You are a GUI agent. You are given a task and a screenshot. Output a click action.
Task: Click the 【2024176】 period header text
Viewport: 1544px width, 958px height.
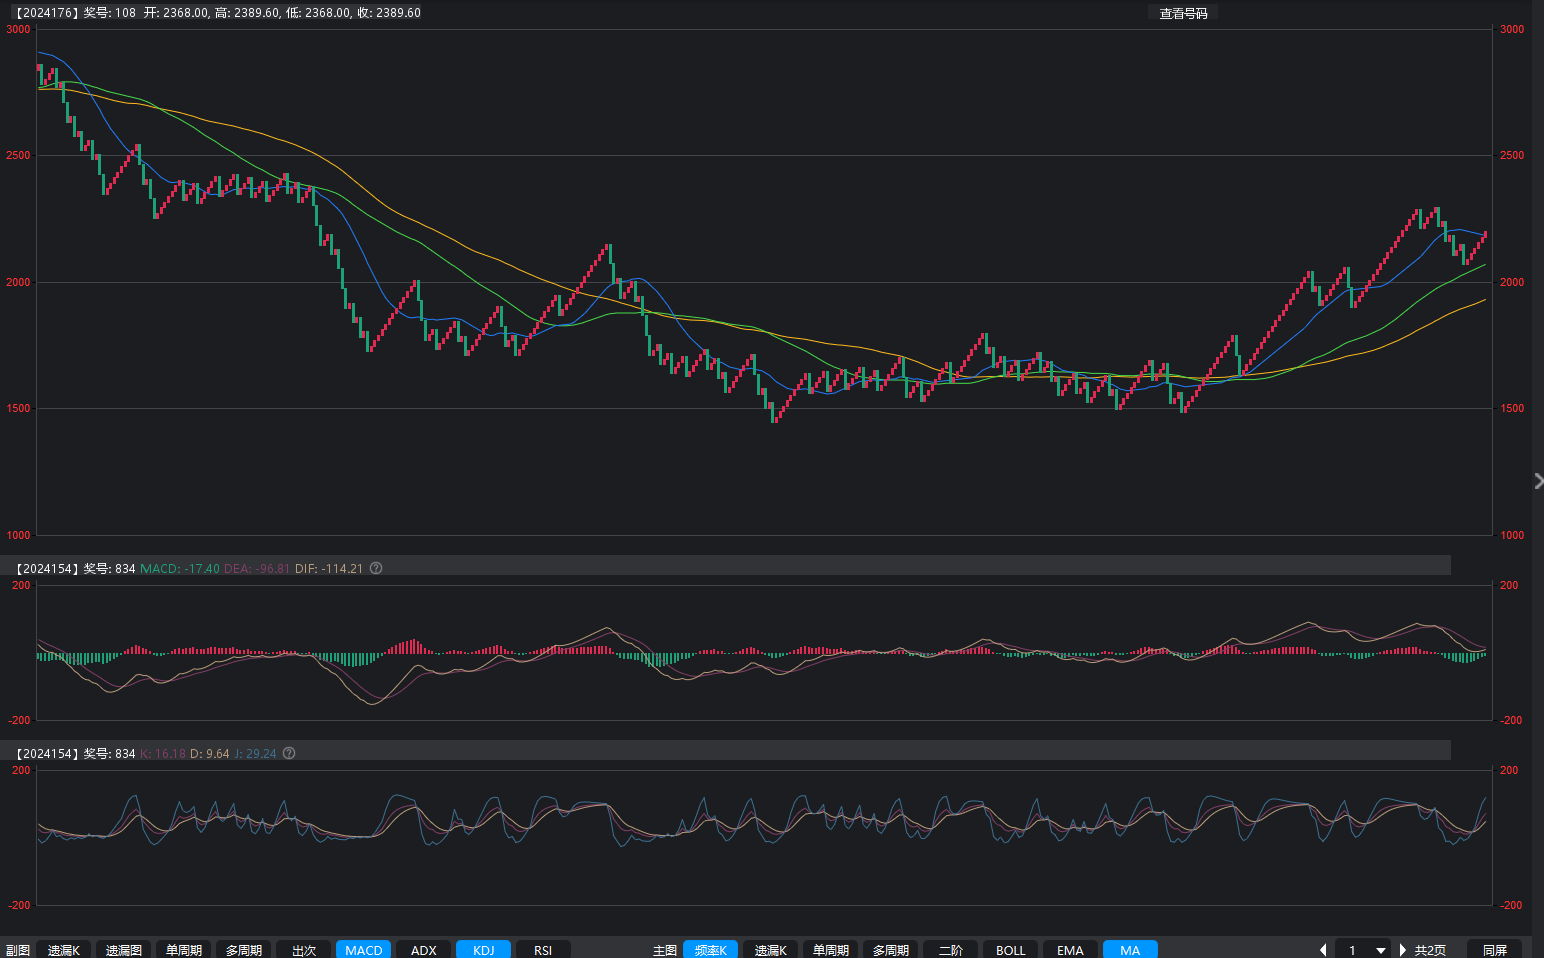point(45,13)
